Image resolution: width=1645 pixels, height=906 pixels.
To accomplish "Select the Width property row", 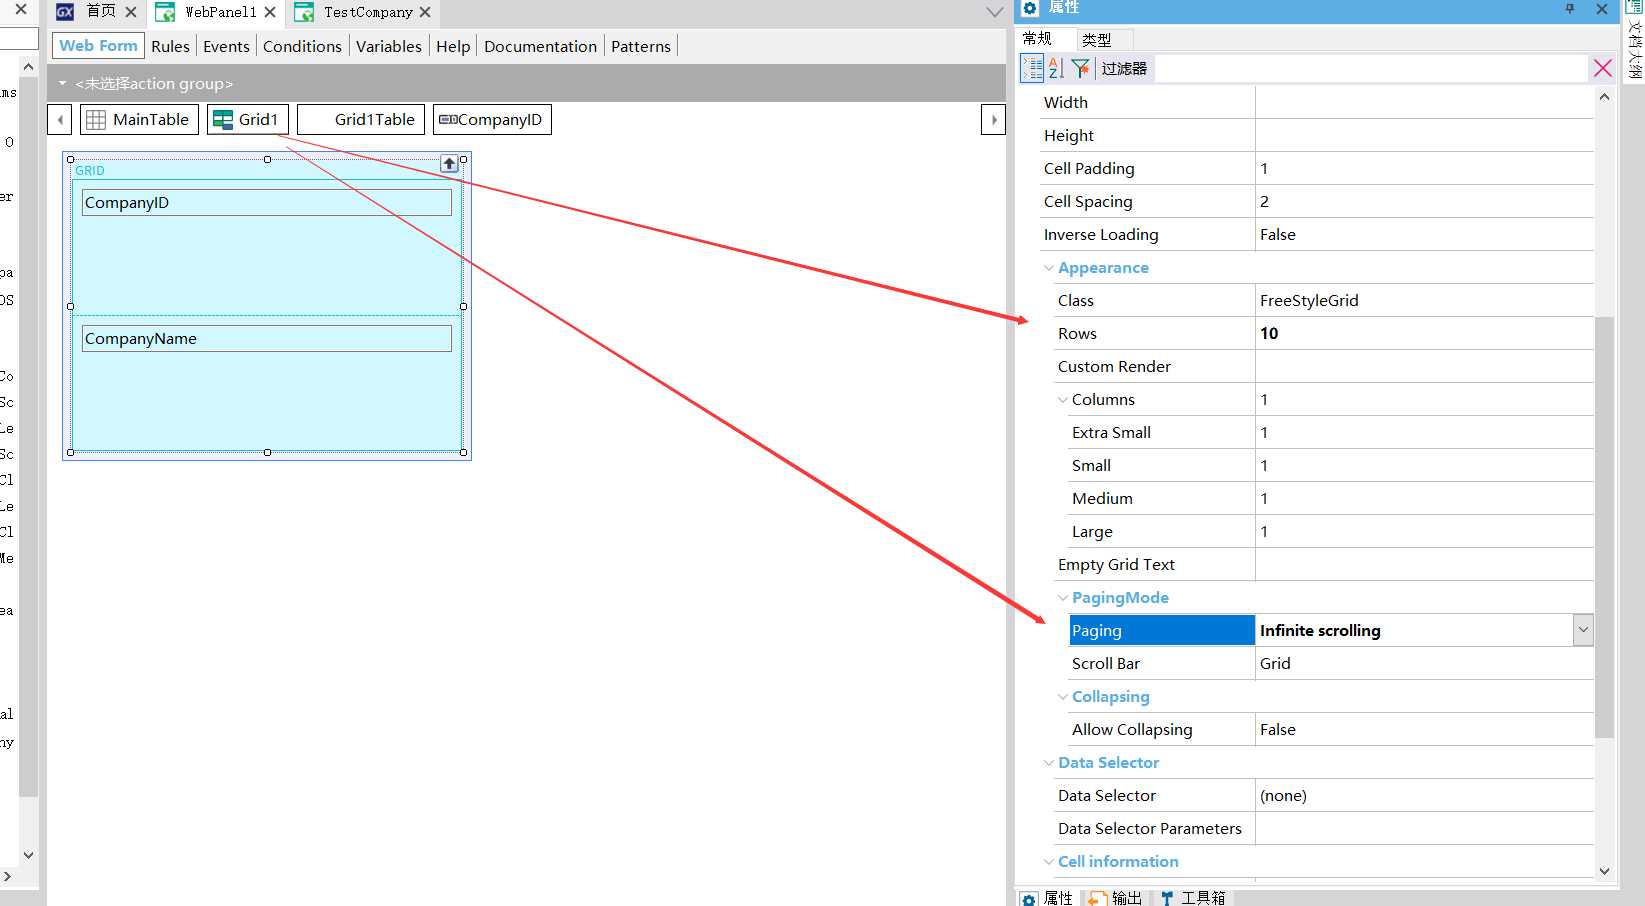I will pos(1317,102).
